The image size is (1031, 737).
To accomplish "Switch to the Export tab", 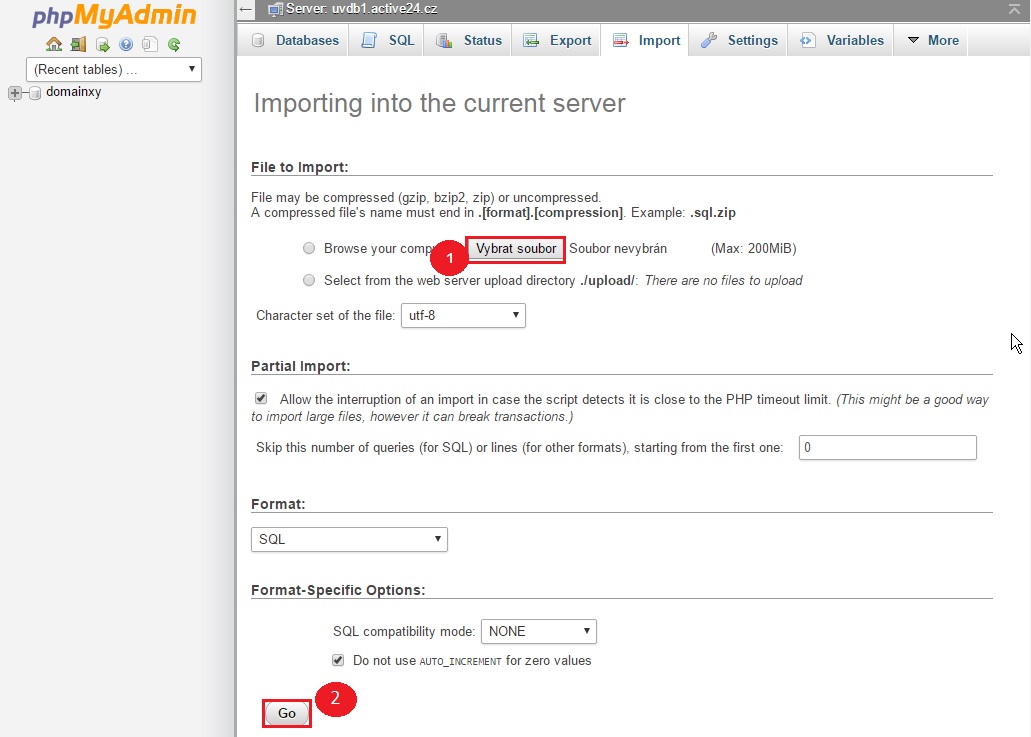I will (x=558, y=41).
